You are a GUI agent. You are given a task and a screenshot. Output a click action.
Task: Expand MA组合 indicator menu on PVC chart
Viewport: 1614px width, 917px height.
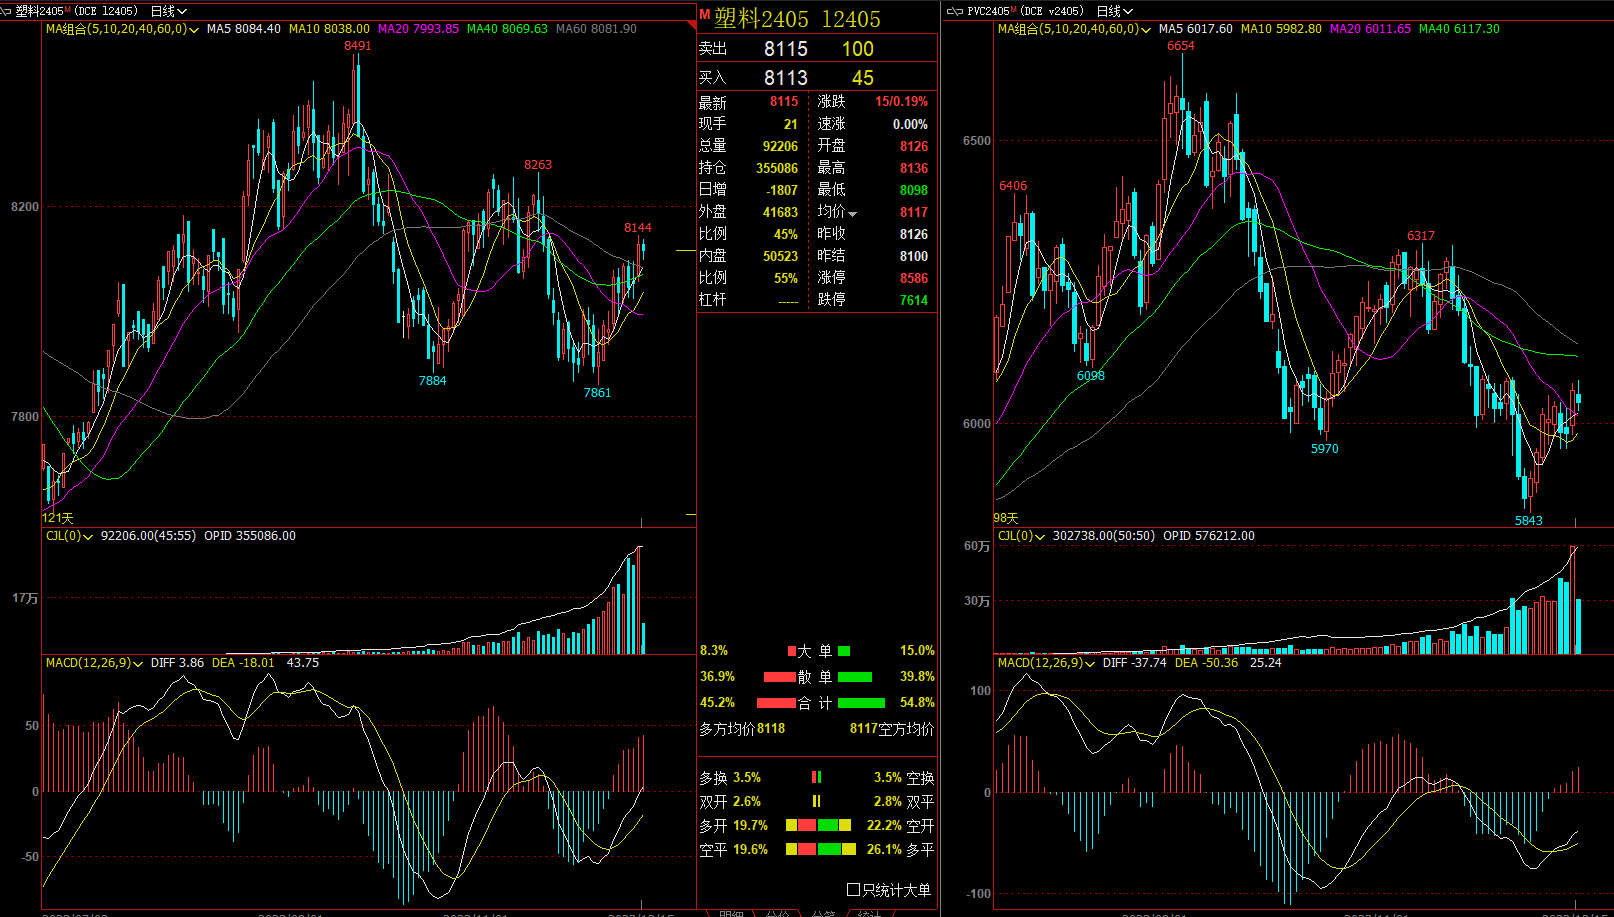1145,30
